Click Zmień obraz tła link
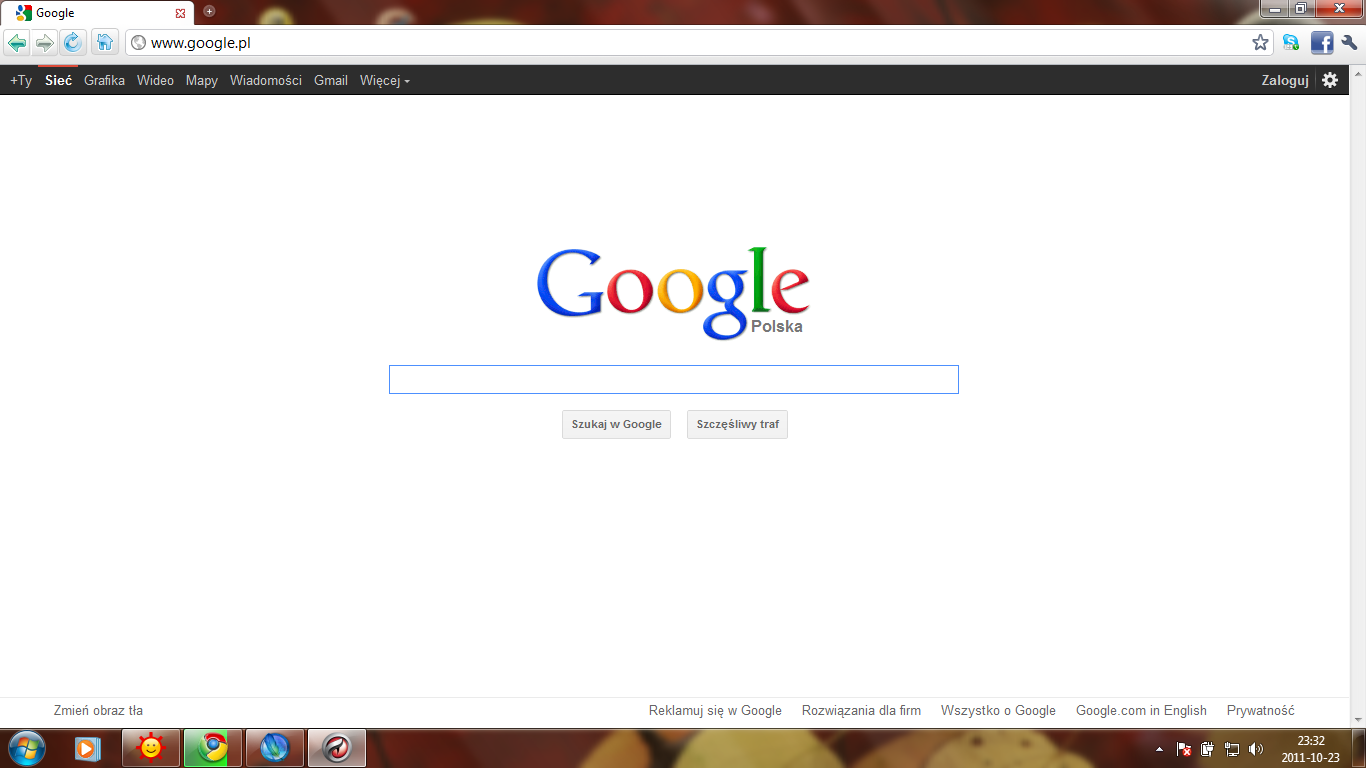Image resolution: width=1366 pixels, height=768 pixels. click(98, 711)
